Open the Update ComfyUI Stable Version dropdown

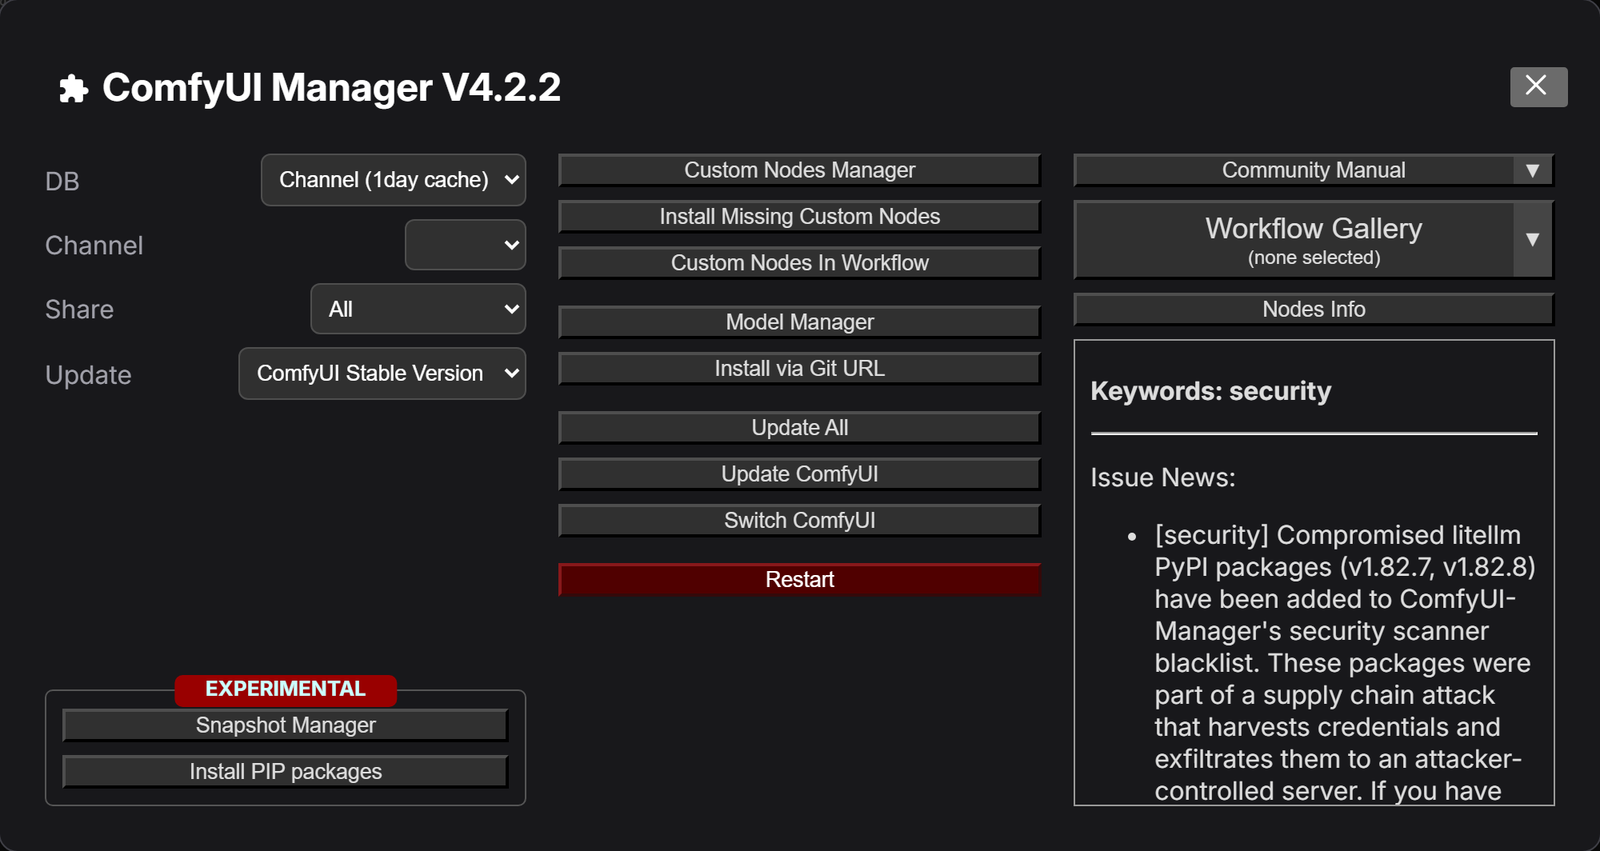point(382,373)
